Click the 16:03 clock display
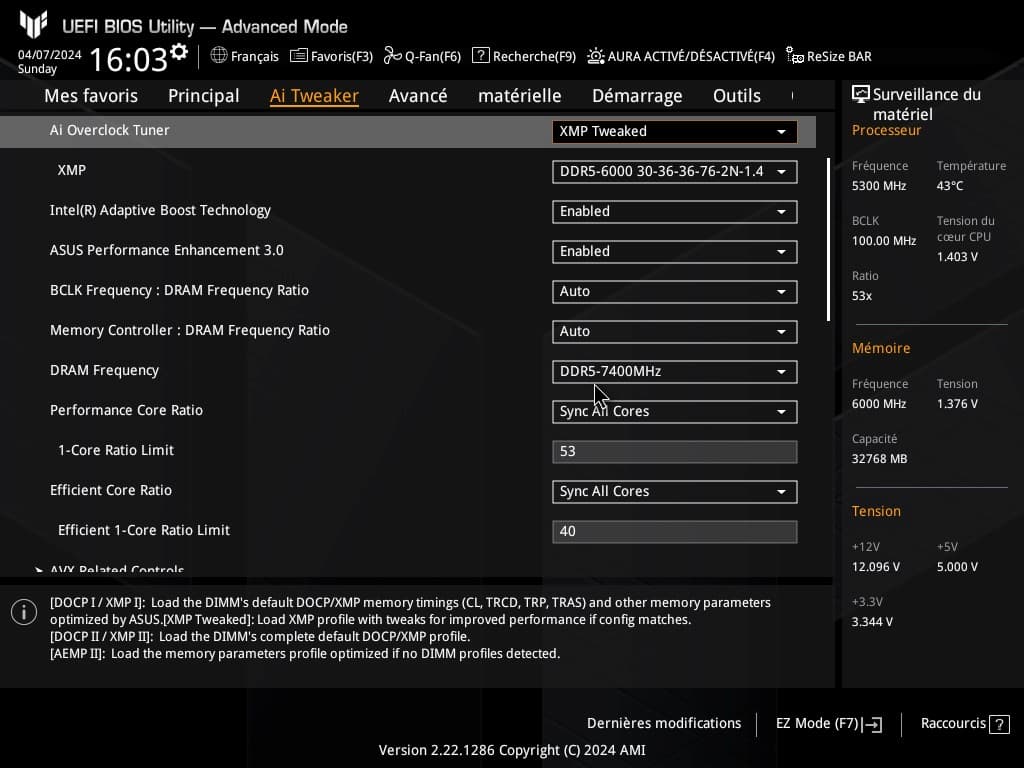 [x=128, y=59]
